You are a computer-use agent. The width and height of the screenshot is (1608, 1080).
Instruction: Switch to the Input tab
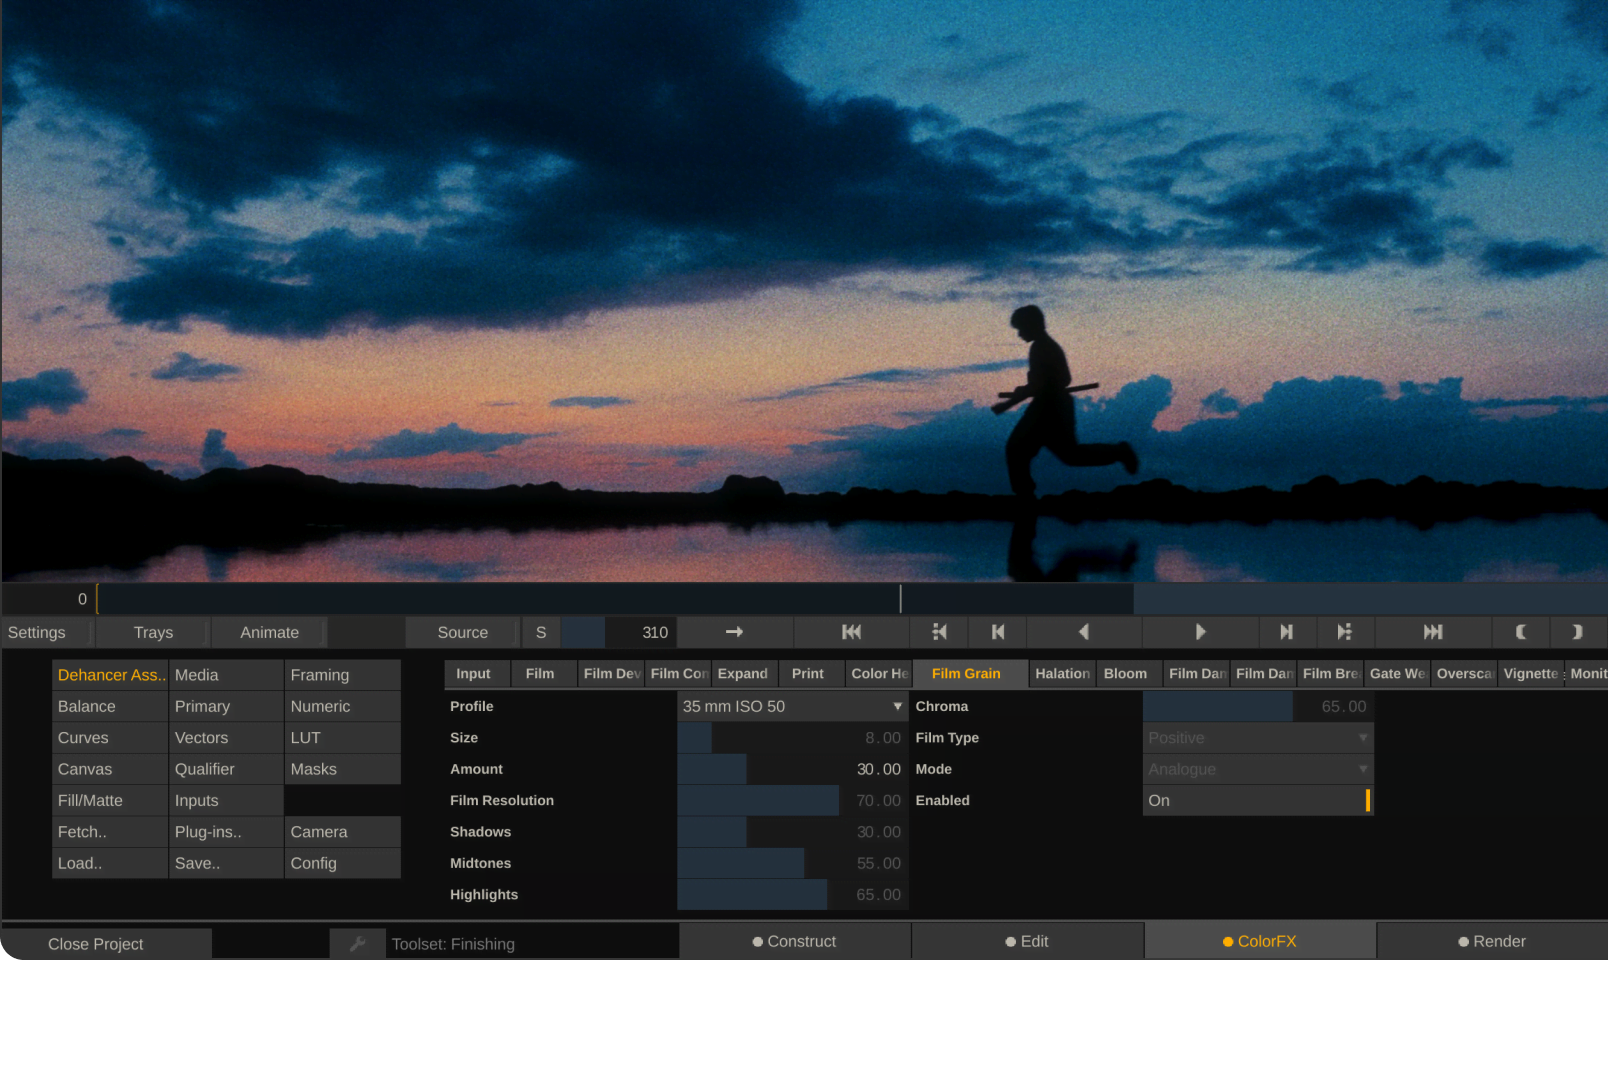[477, 674]
